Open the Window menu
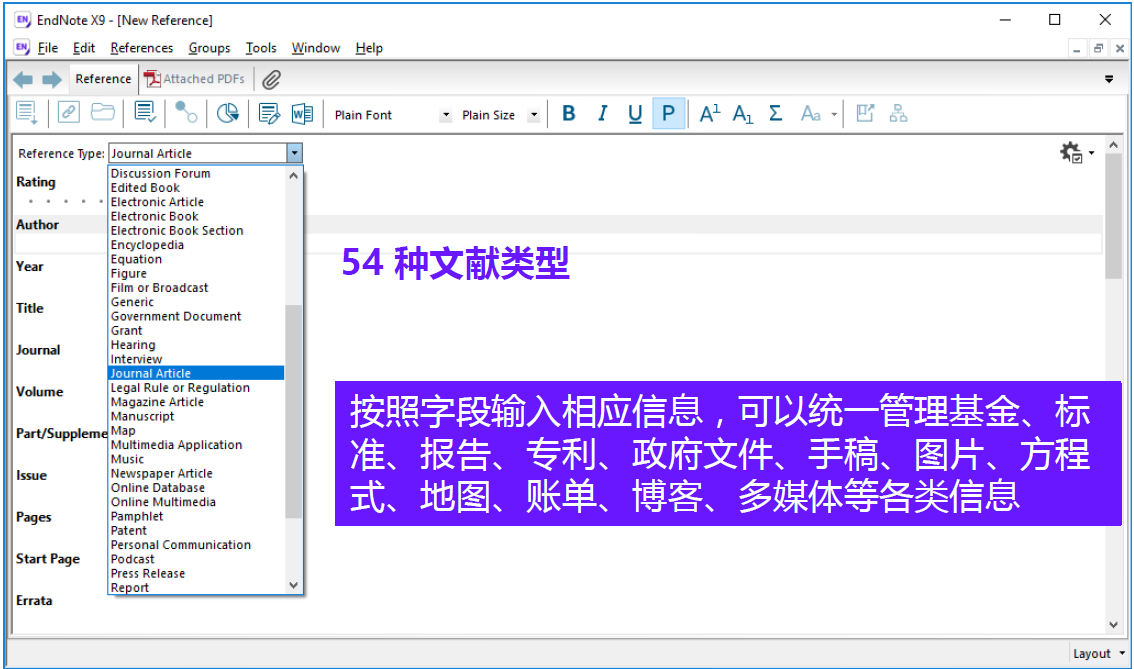 (x=316, y=48)
